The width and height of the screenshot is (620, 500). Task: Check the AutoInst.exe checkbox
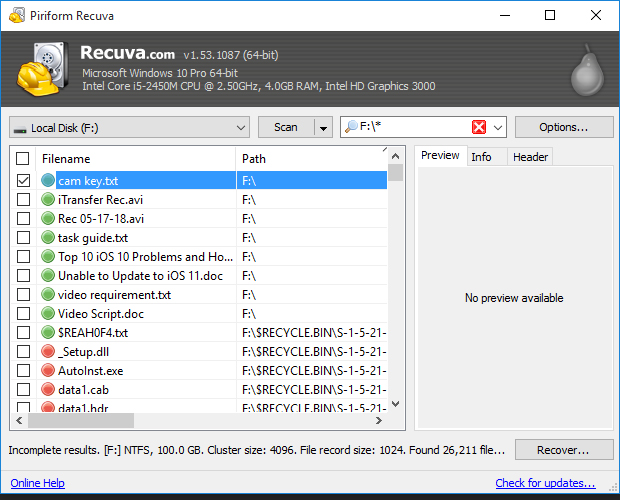coord(23,370)
